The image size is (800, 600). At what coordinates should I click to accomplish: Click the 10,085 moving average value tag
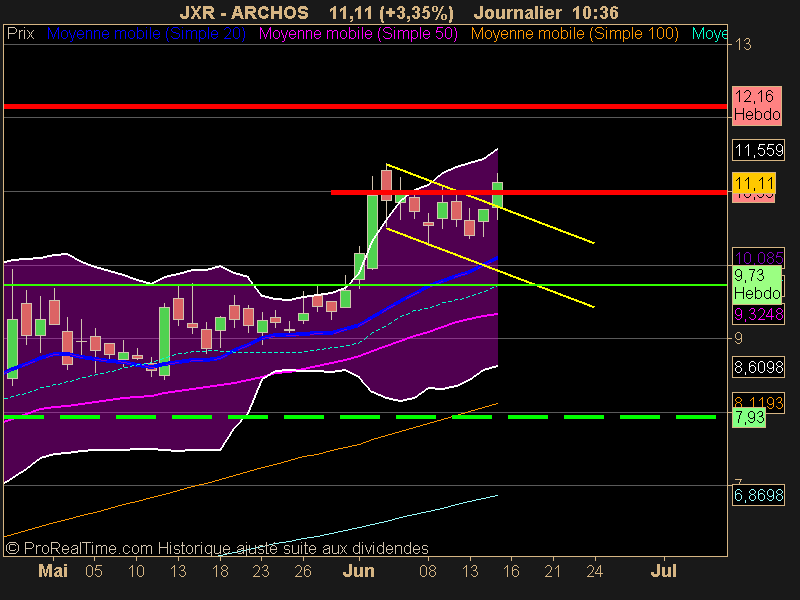(x=759, y=257)
